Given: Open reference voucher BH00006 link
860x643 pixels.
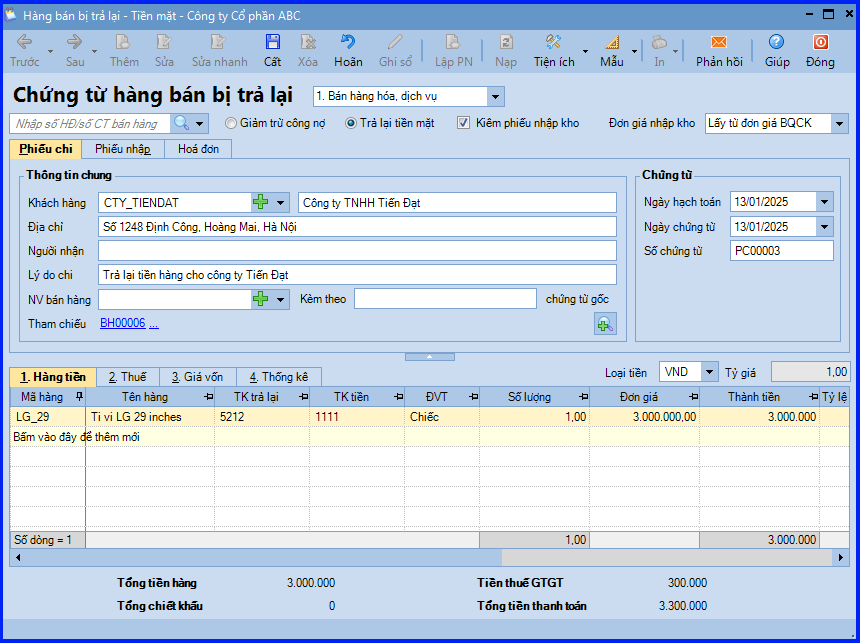Looking at the screenshot, I should (x=123, y=323).
